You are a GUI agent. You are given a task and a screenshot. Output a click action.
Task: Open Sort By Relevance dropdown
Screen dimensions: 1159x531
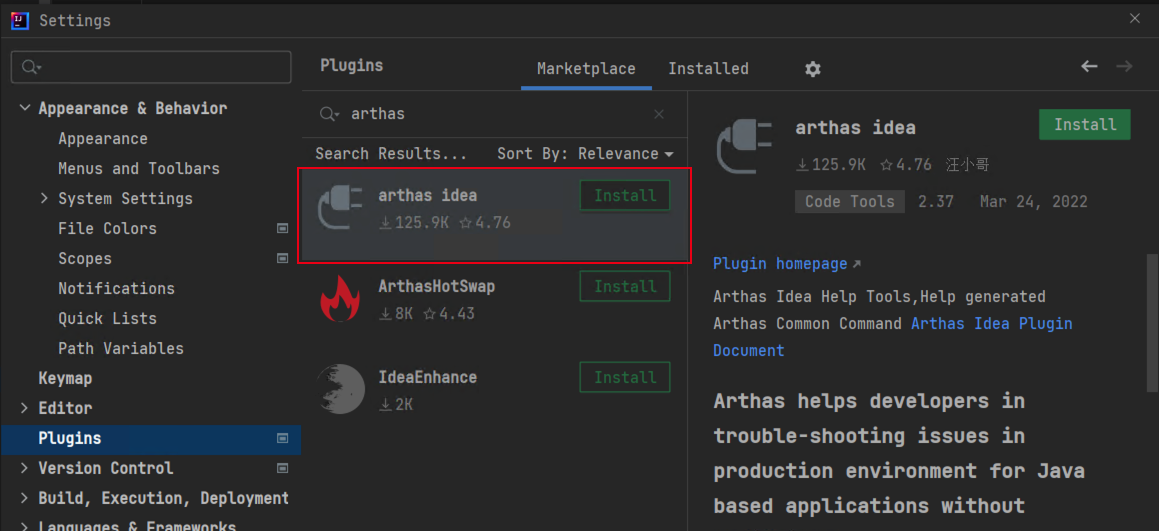tap(585, 154)
